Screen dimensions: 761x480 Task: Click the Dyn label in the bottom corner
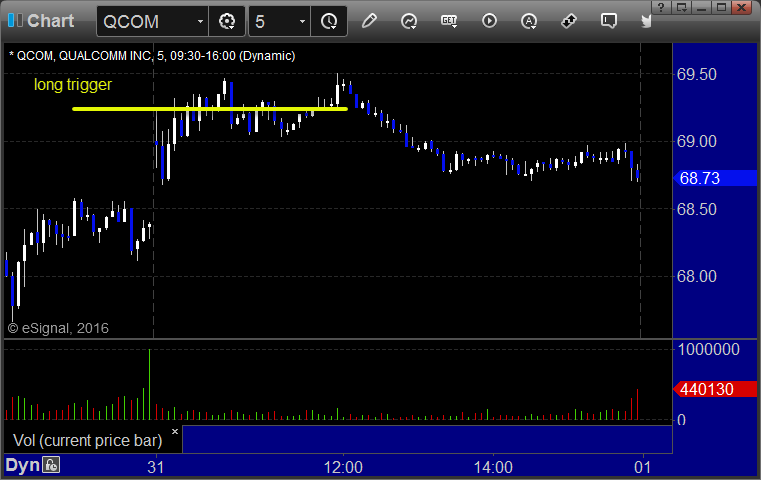[x=22, y=465]
